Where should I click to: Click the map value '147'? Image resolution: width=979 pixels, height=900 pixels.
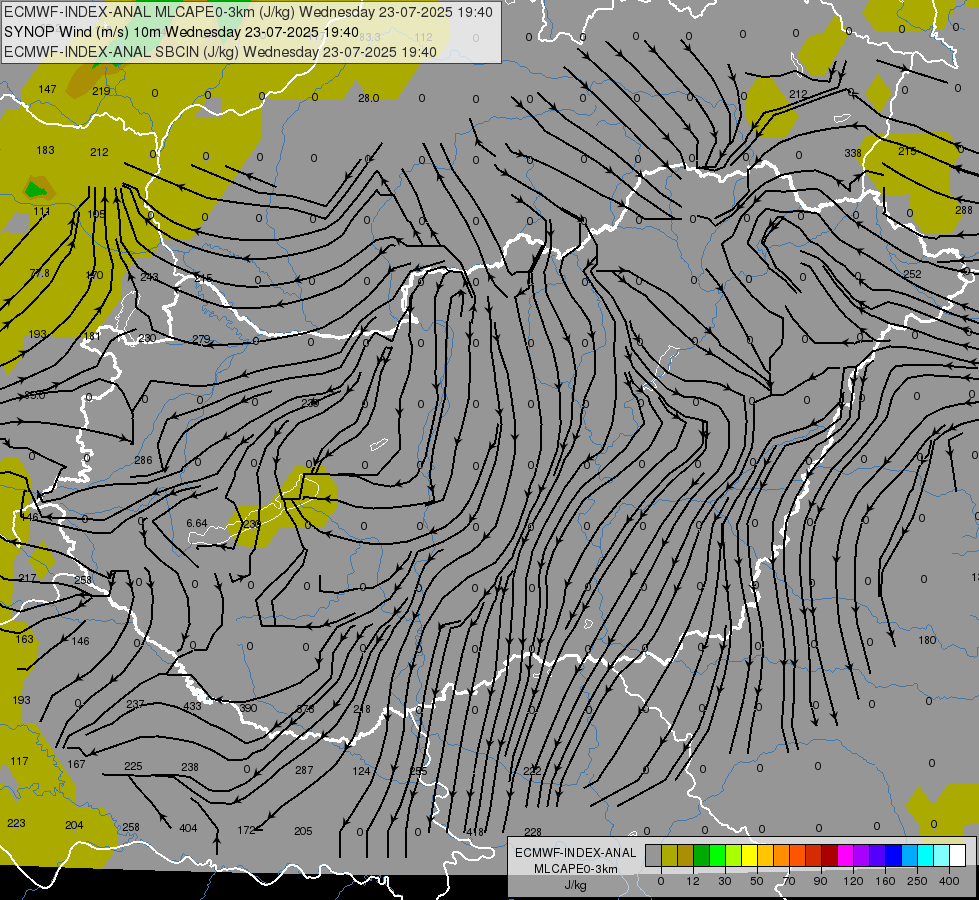[x=47, y=89]
